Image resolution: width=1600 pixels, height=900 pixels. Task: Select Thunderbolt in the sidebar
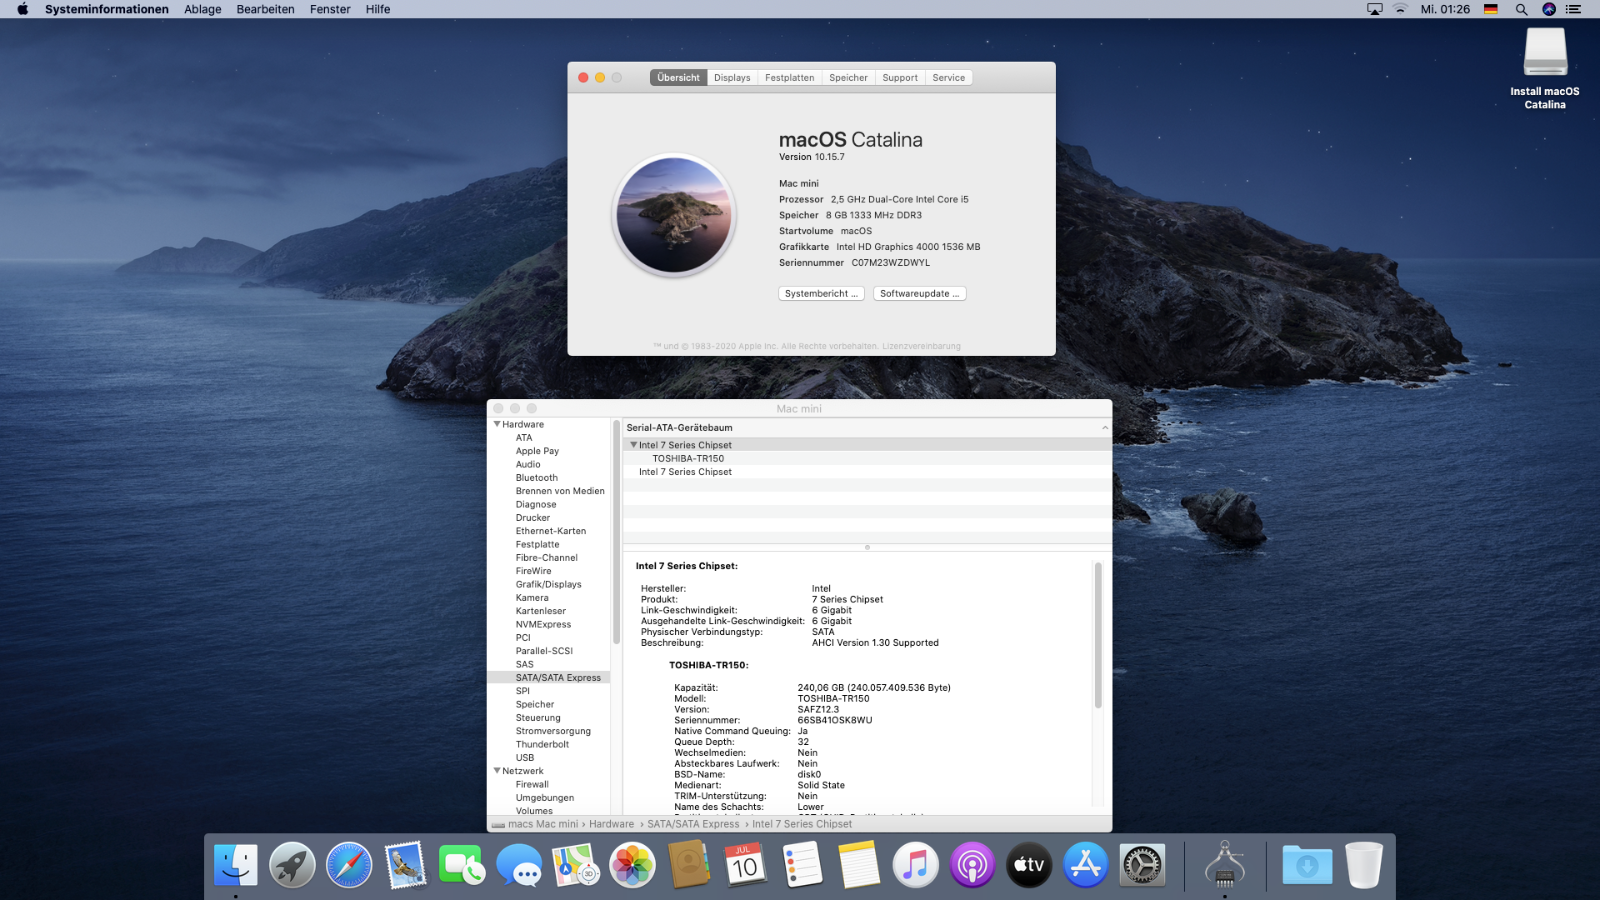542,744
